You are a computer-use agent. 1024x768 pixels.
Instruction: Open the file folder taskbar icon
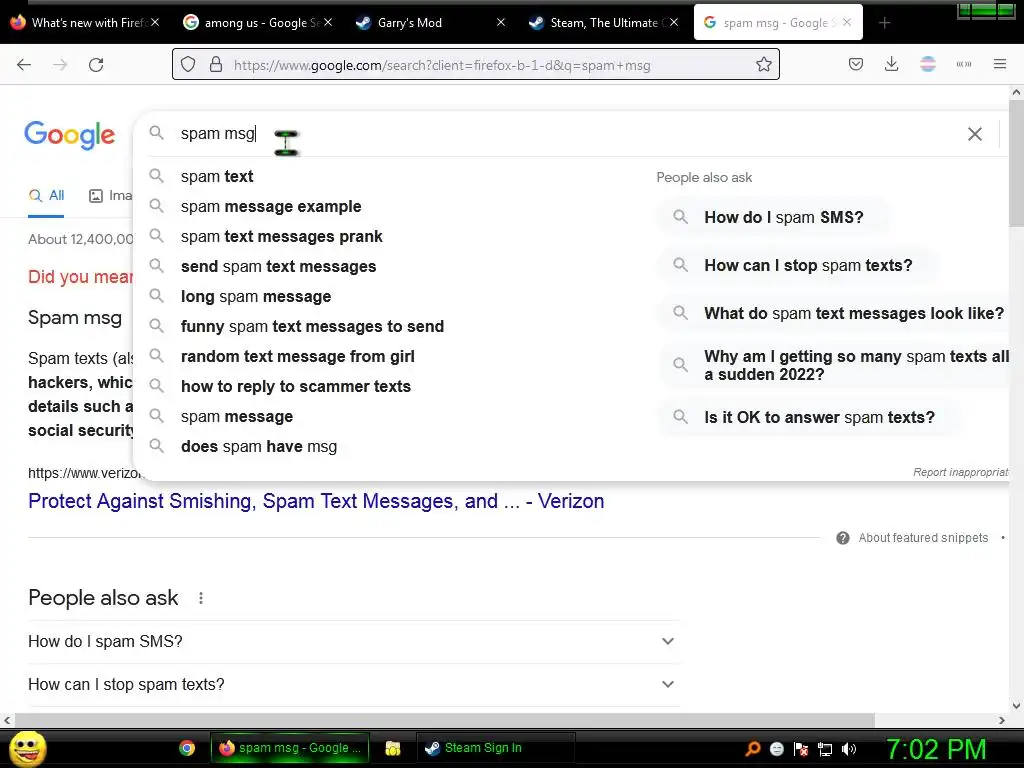click(392, 748)
